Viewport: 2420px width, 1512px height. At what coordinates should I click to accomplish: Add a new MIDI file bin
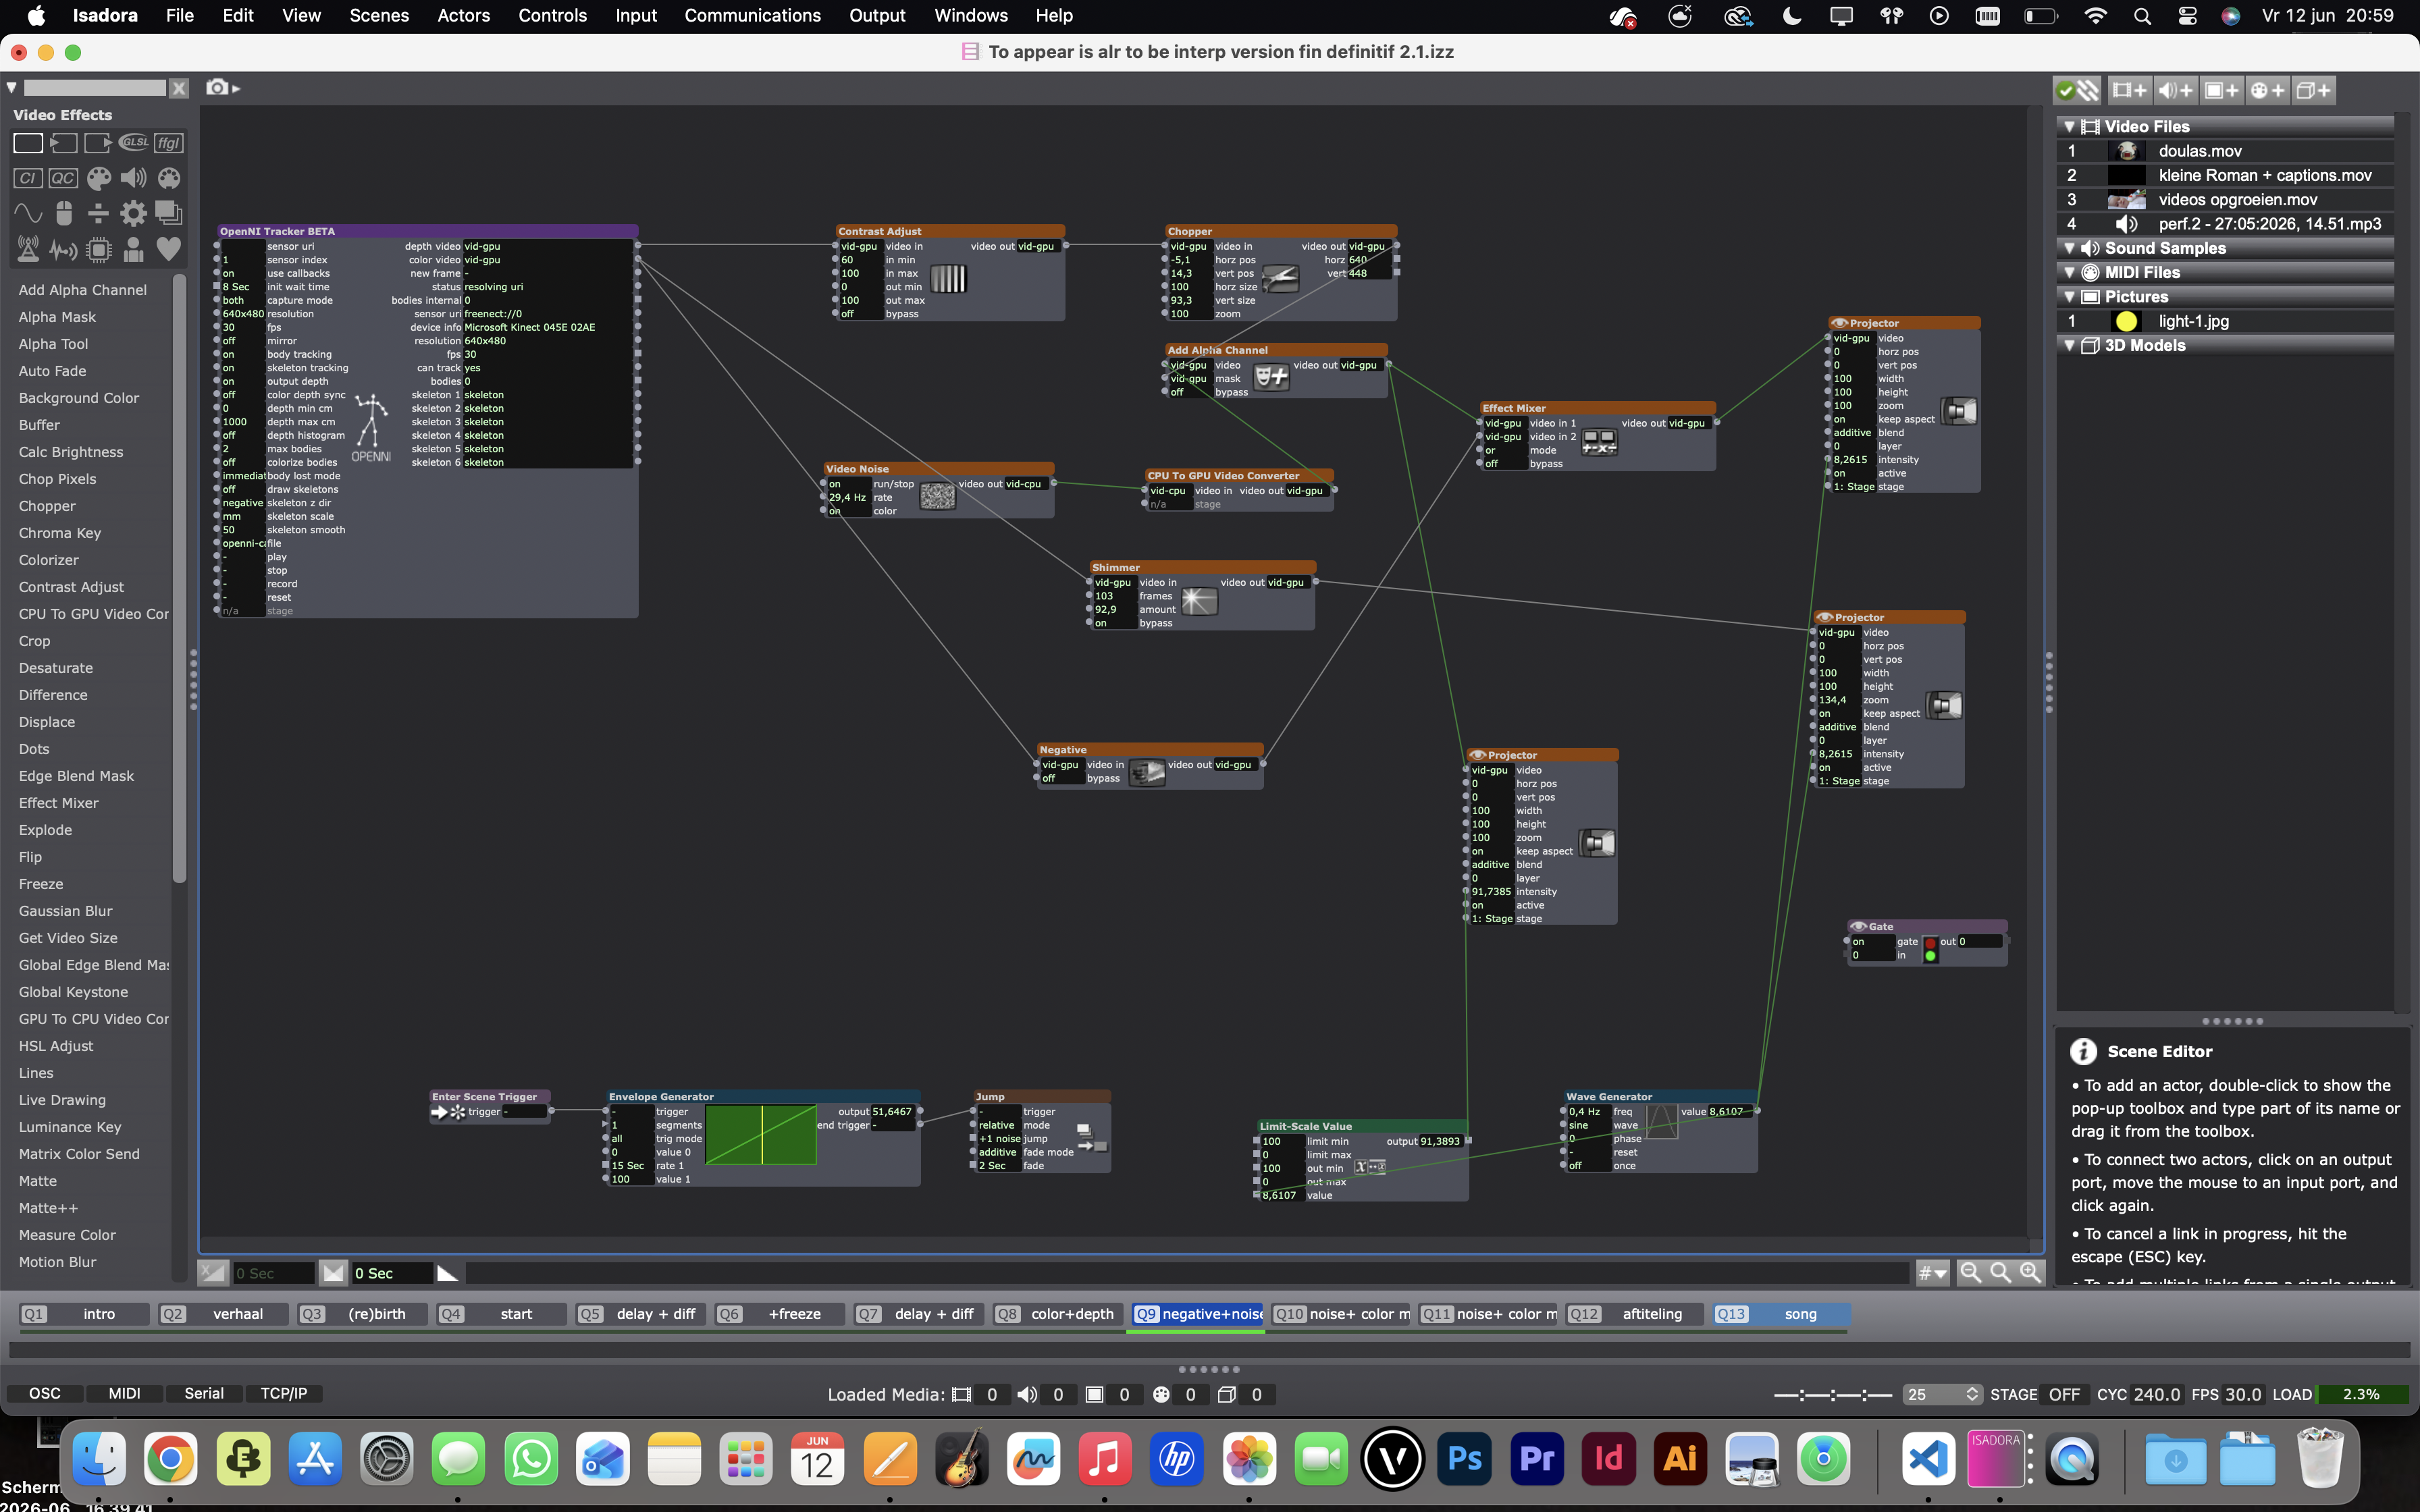[2267, 90]
